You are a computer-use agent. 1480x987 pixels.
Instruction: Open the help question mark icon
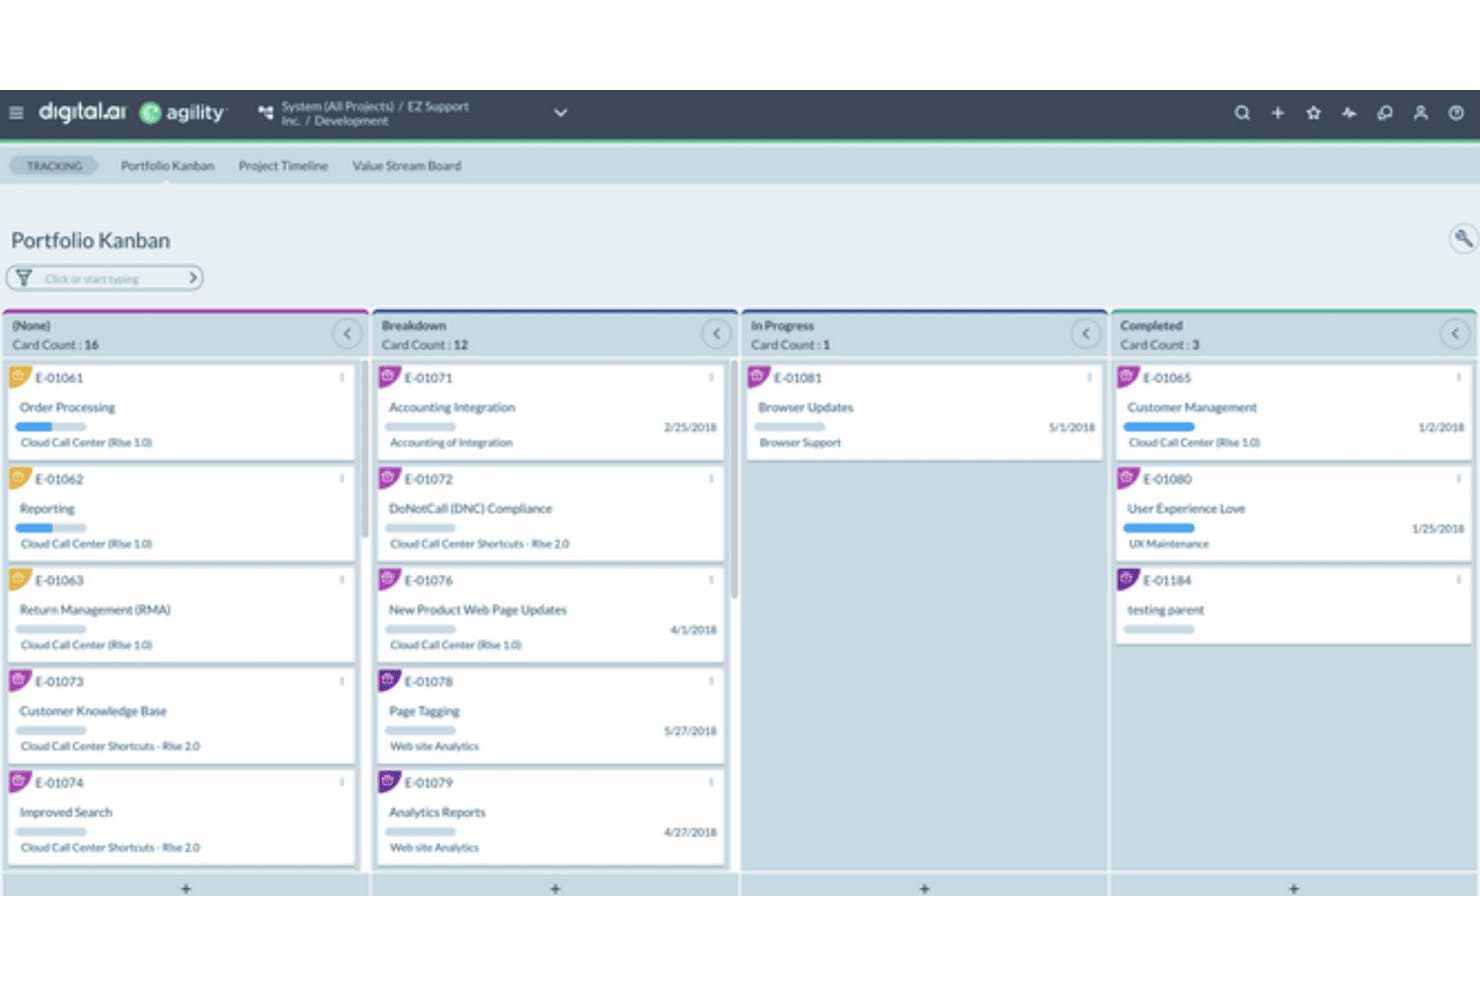tap(1456, 113)
